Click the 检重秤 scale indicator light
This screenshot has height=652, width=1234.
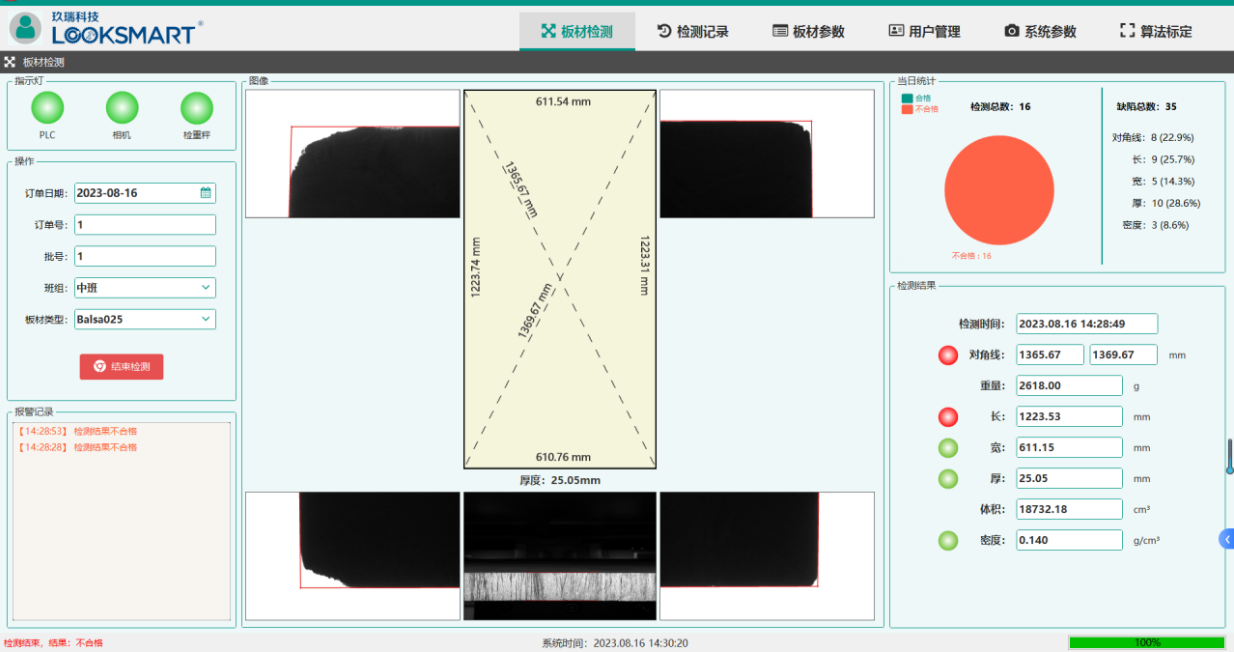pyautogui.click(x=196, y=107)
